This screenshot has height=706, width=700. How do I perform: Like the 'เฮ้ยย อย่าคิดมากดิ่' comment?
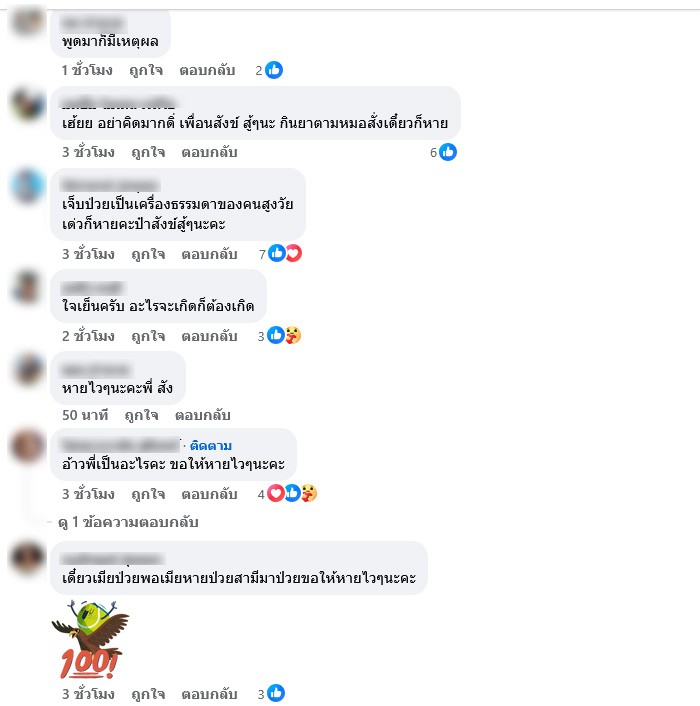(148, 153)
